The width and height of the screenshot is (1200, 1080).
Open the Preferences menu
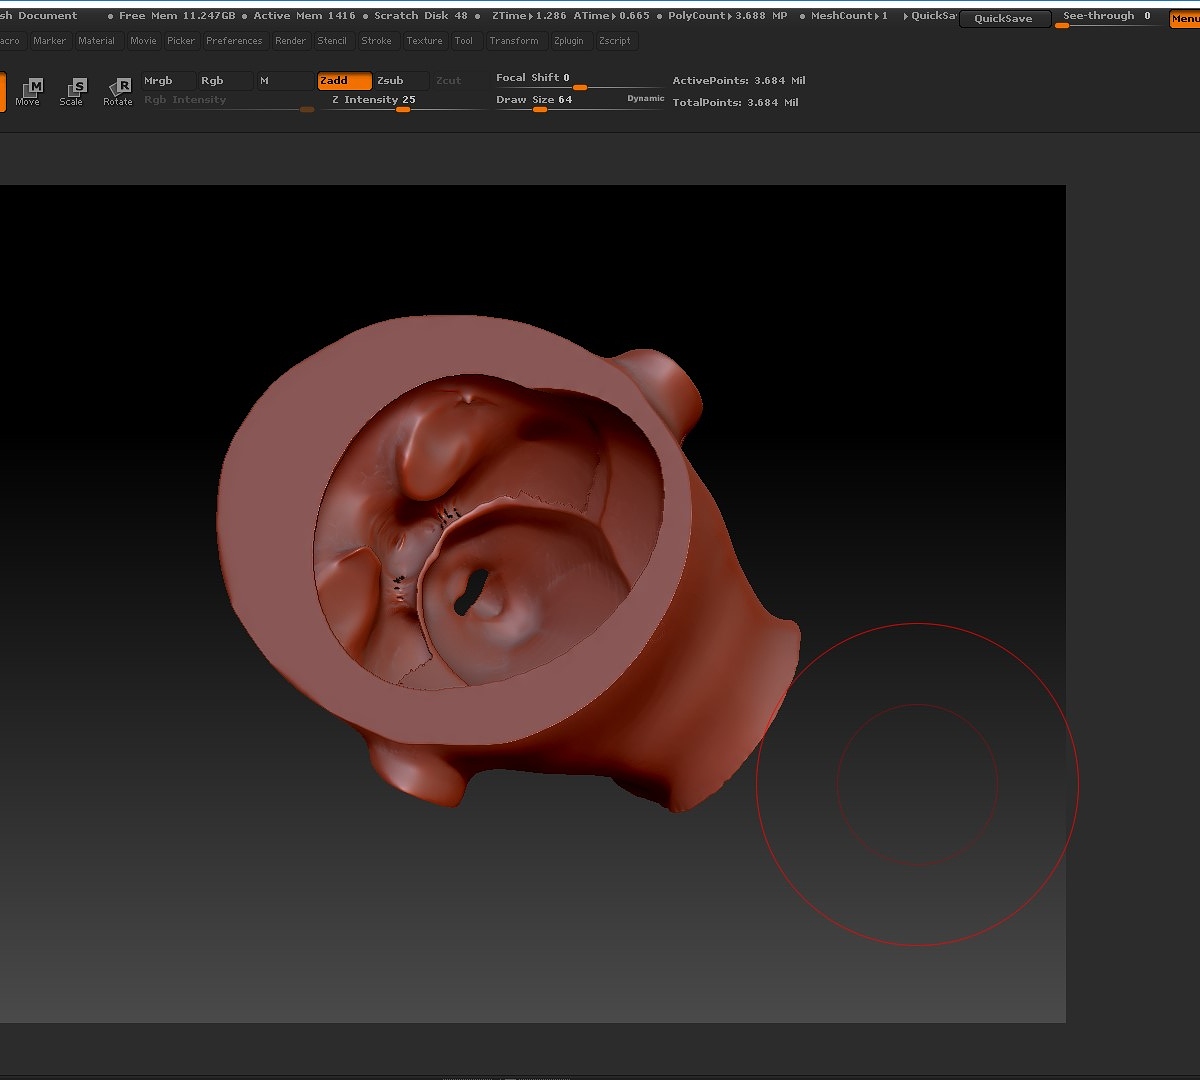[234, 41]
